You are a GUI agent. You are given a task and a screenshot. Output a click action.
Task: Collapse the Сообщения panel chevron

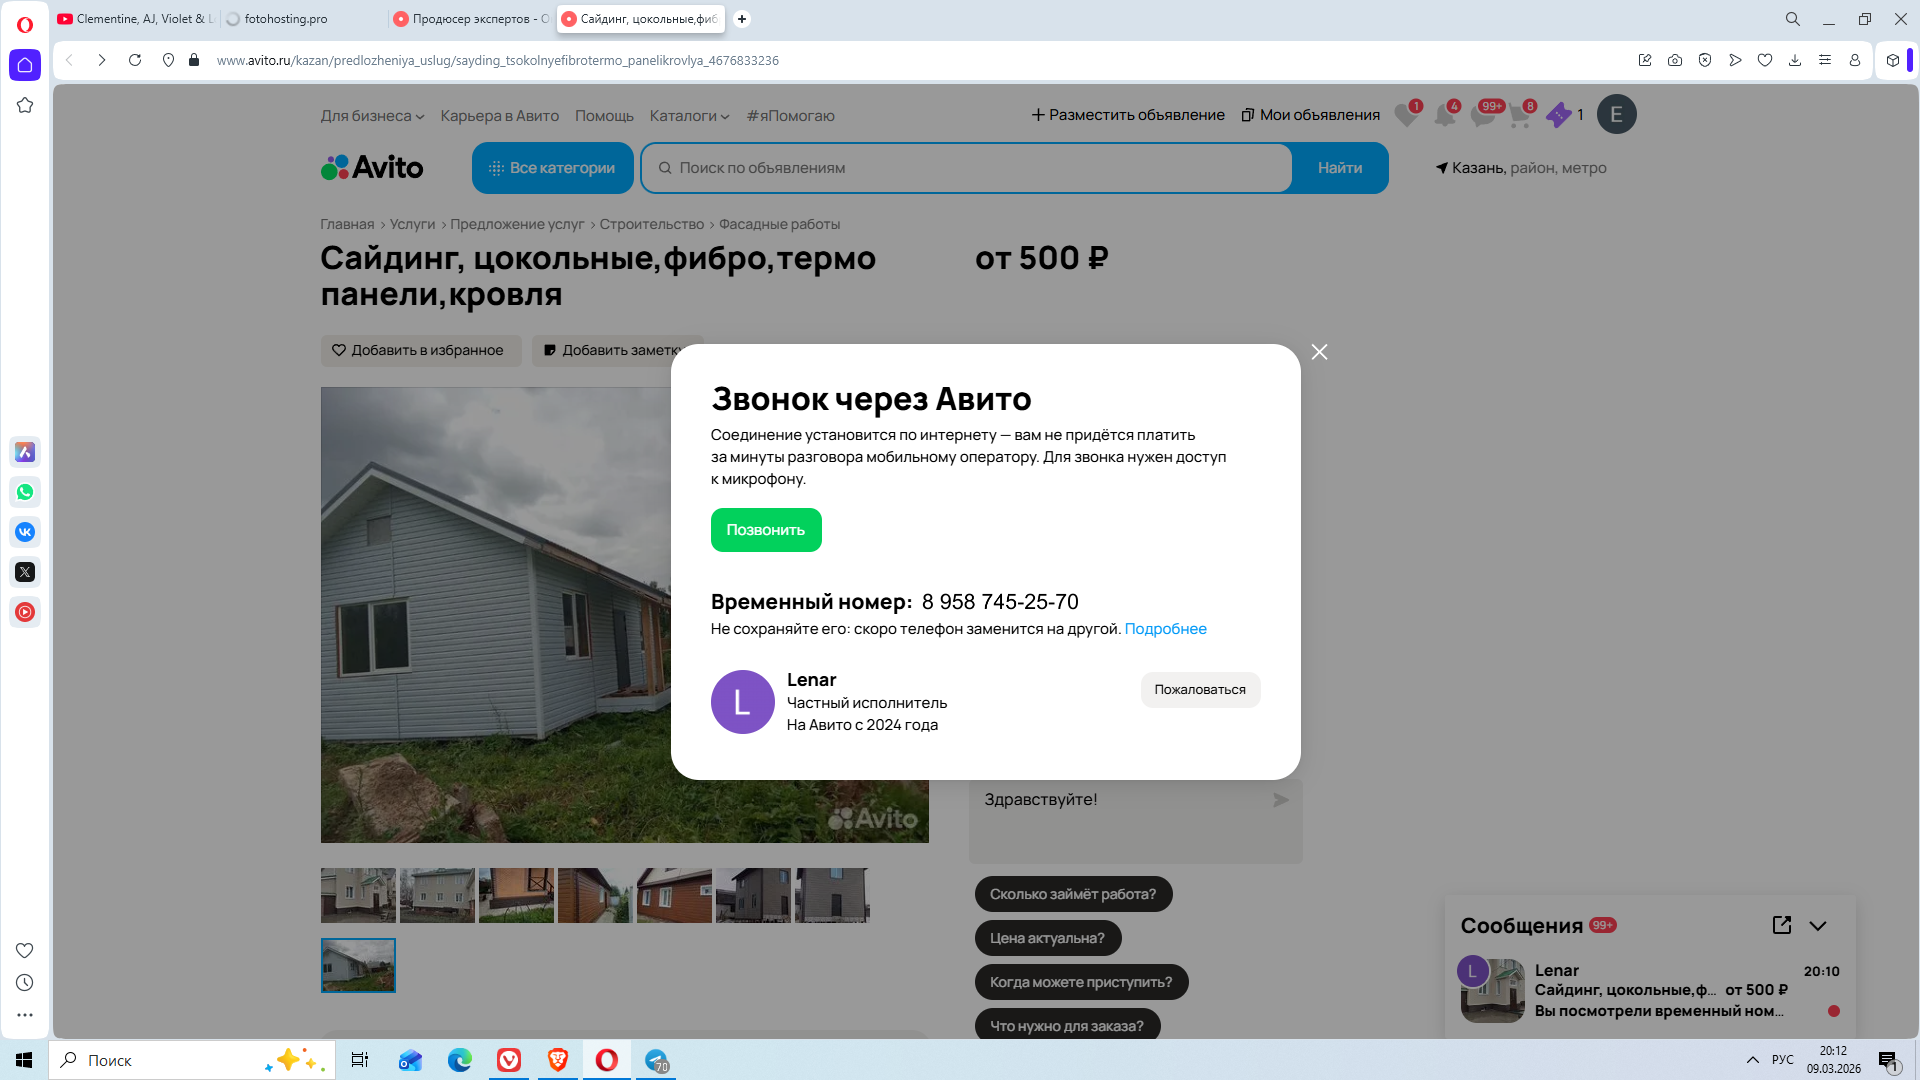[1818, 926]
